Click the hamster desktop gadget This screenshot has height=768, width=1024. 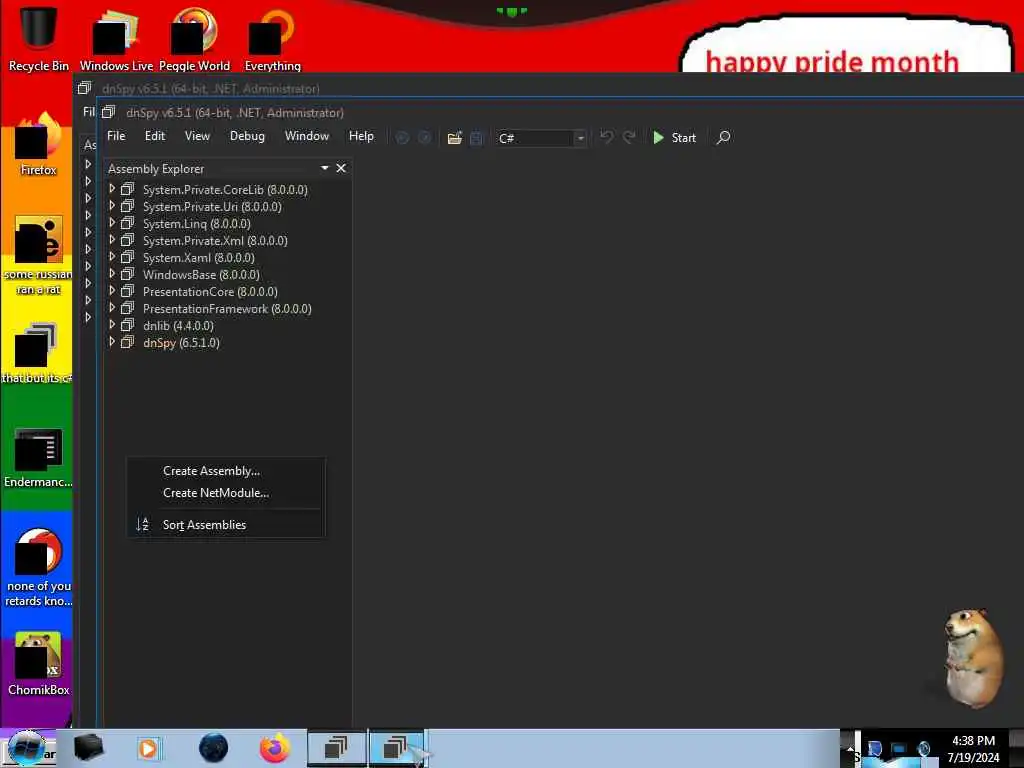972,657
